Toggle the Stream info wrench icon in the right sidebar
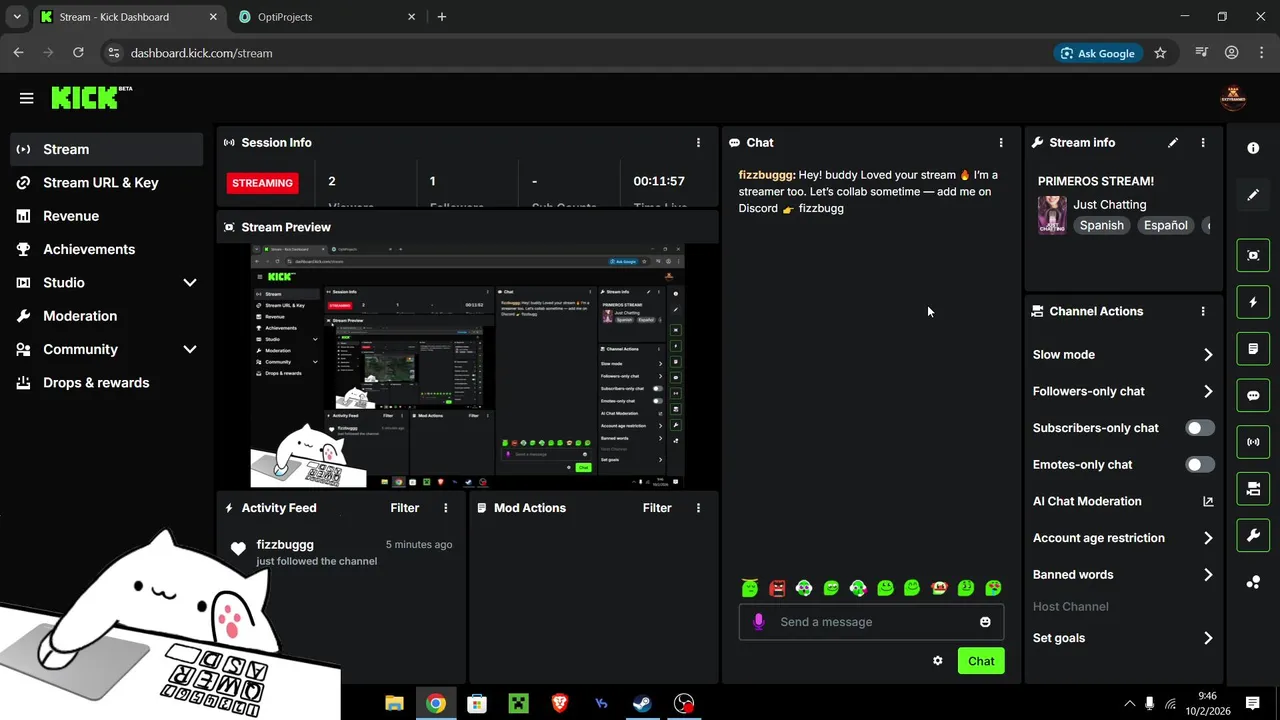The image size is (1280, 720). tap(1253, 535)
